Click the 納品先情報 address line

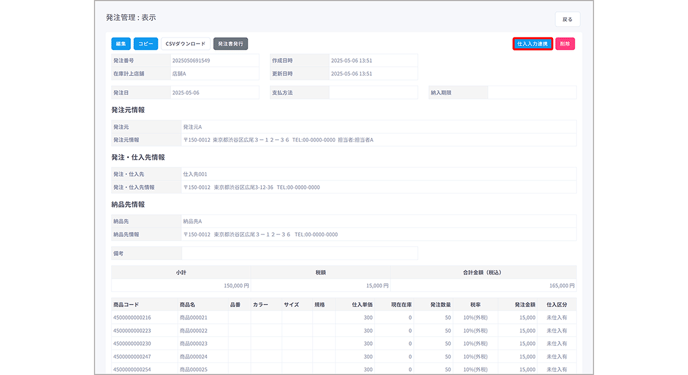[x=261, y=235]
